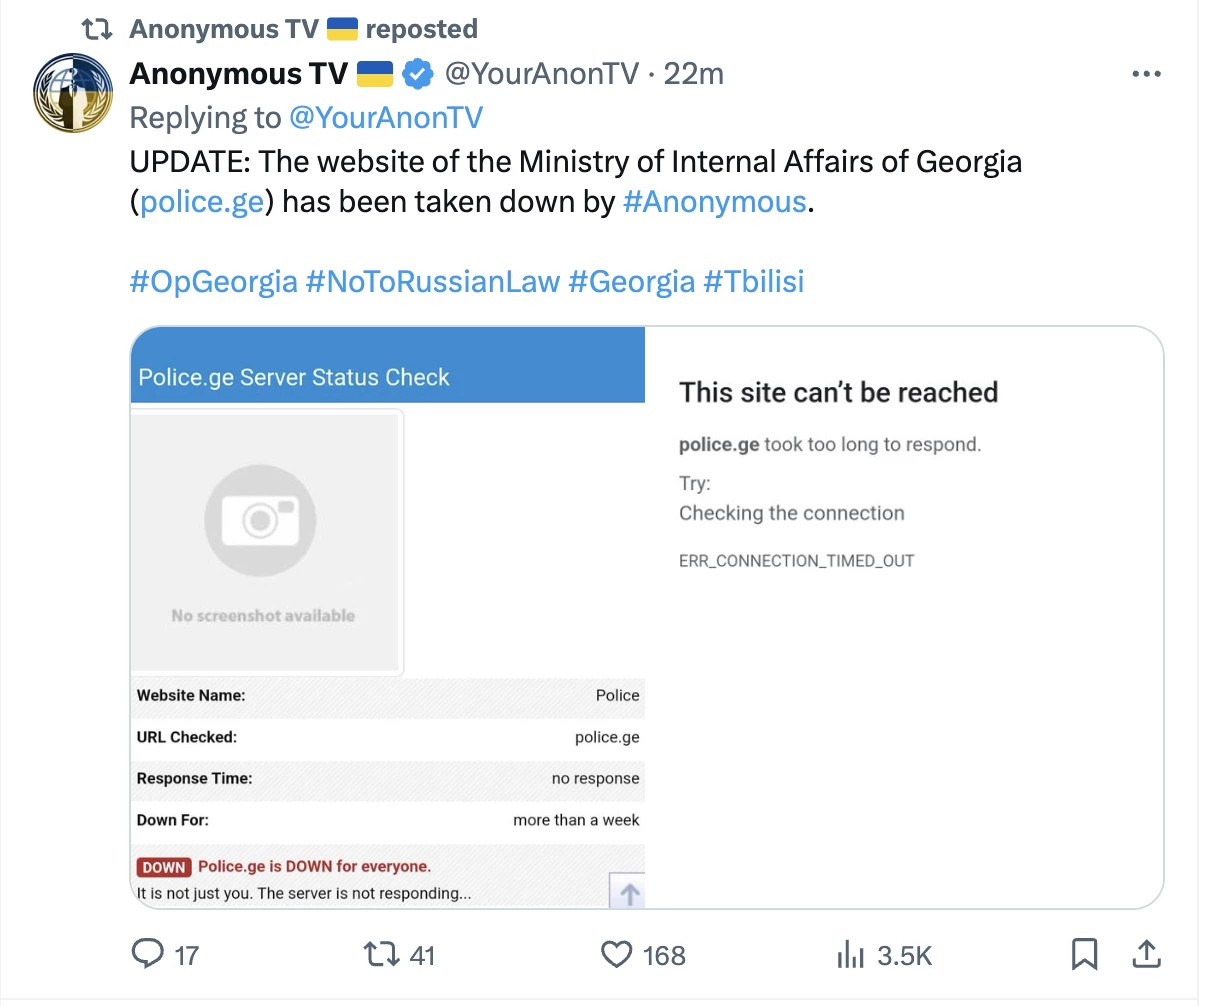Open the #Anonymous hashtag
Image resolution: width=1220 pixels, height=1006 pixels.
(x=714, y=202)
